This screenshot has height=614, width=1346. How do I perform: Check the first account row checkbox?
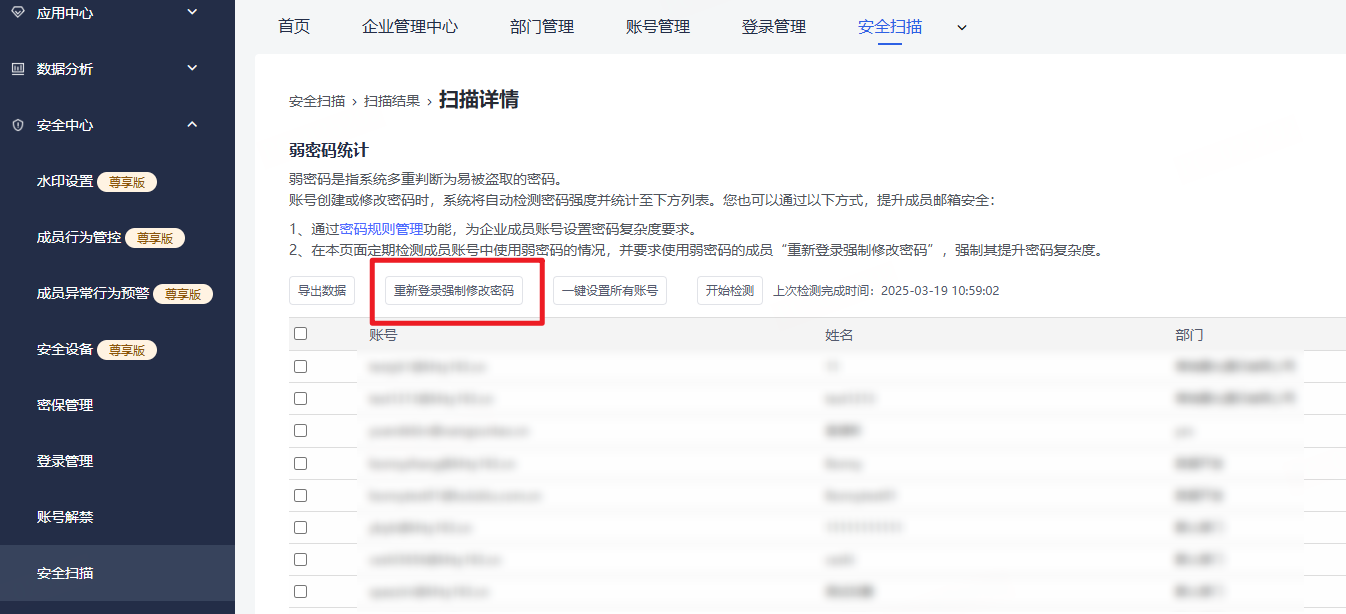pos(301,367)
